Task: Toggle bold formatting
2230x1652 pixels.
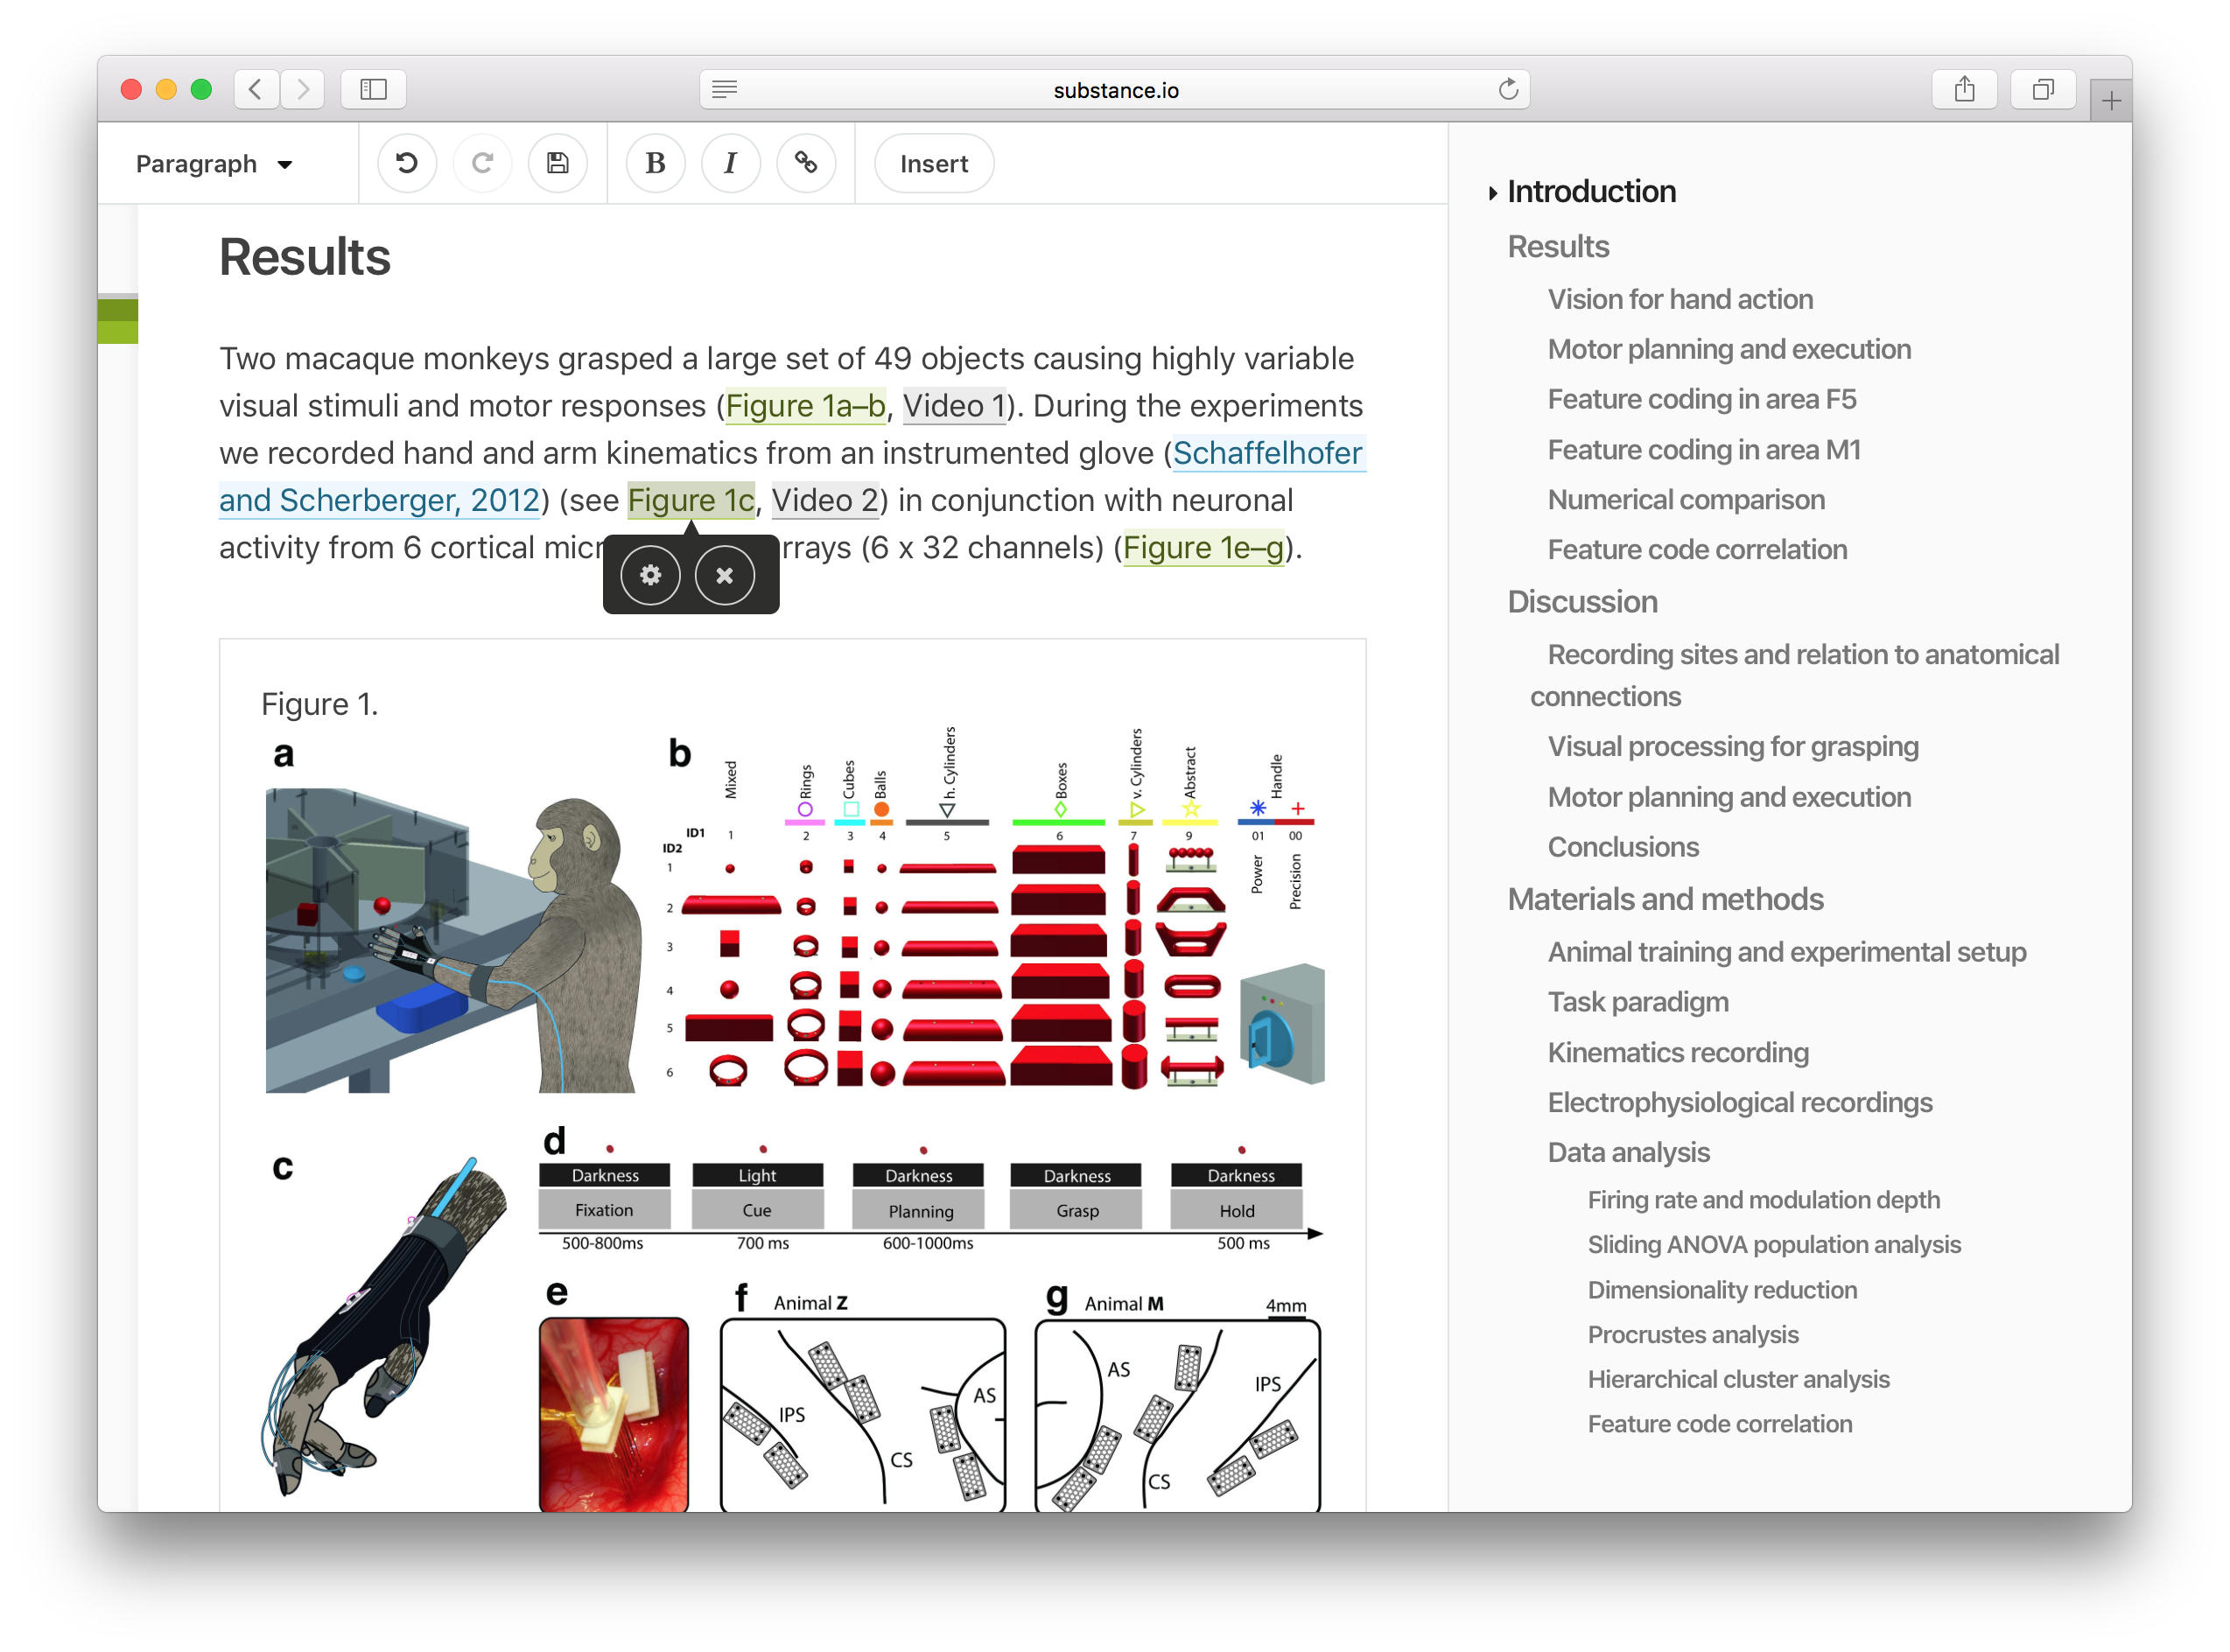Action: [x=655, y=163]
